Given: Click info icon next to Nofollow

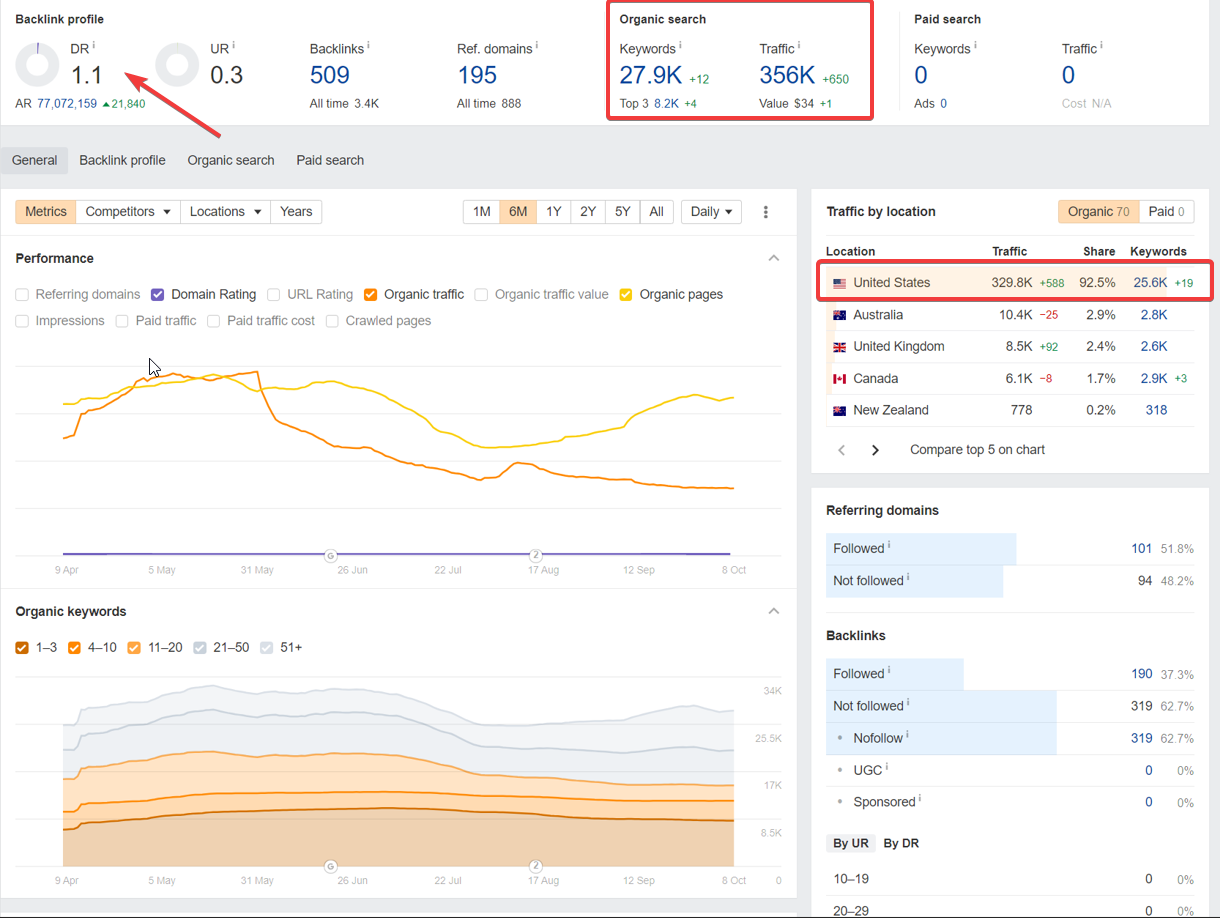Looking at the screenshot, I should click(x=907, y=736).
